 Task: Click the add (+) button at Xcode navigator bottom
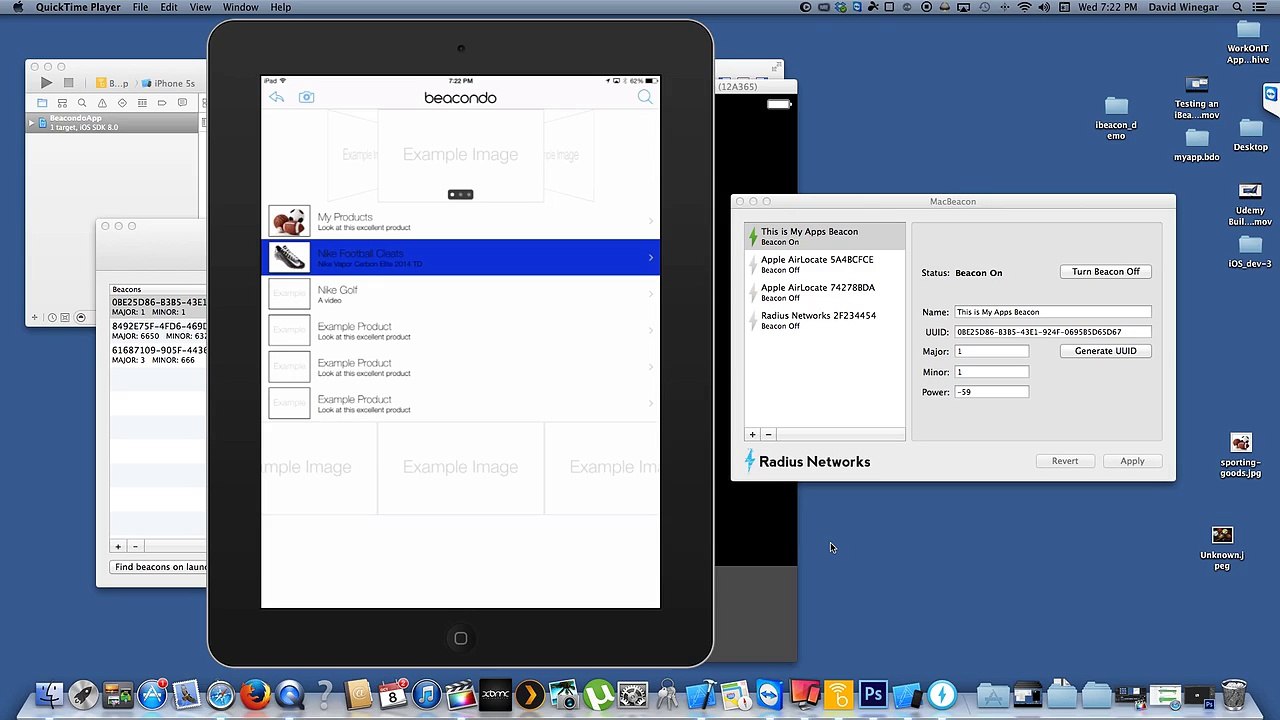pos(34,317)
